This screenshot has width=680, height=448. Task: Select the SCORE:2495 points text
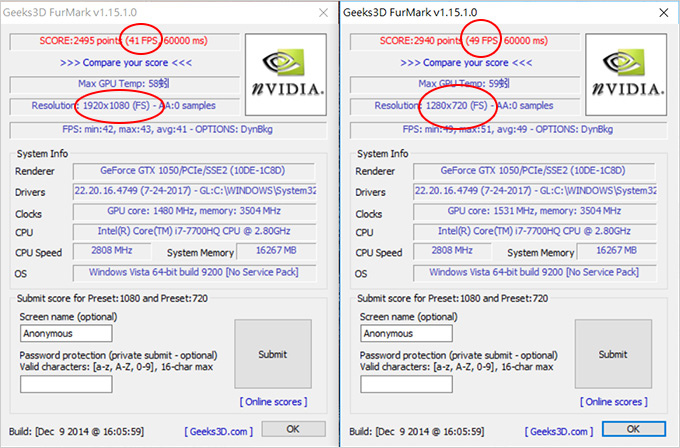tap(80, 41)
